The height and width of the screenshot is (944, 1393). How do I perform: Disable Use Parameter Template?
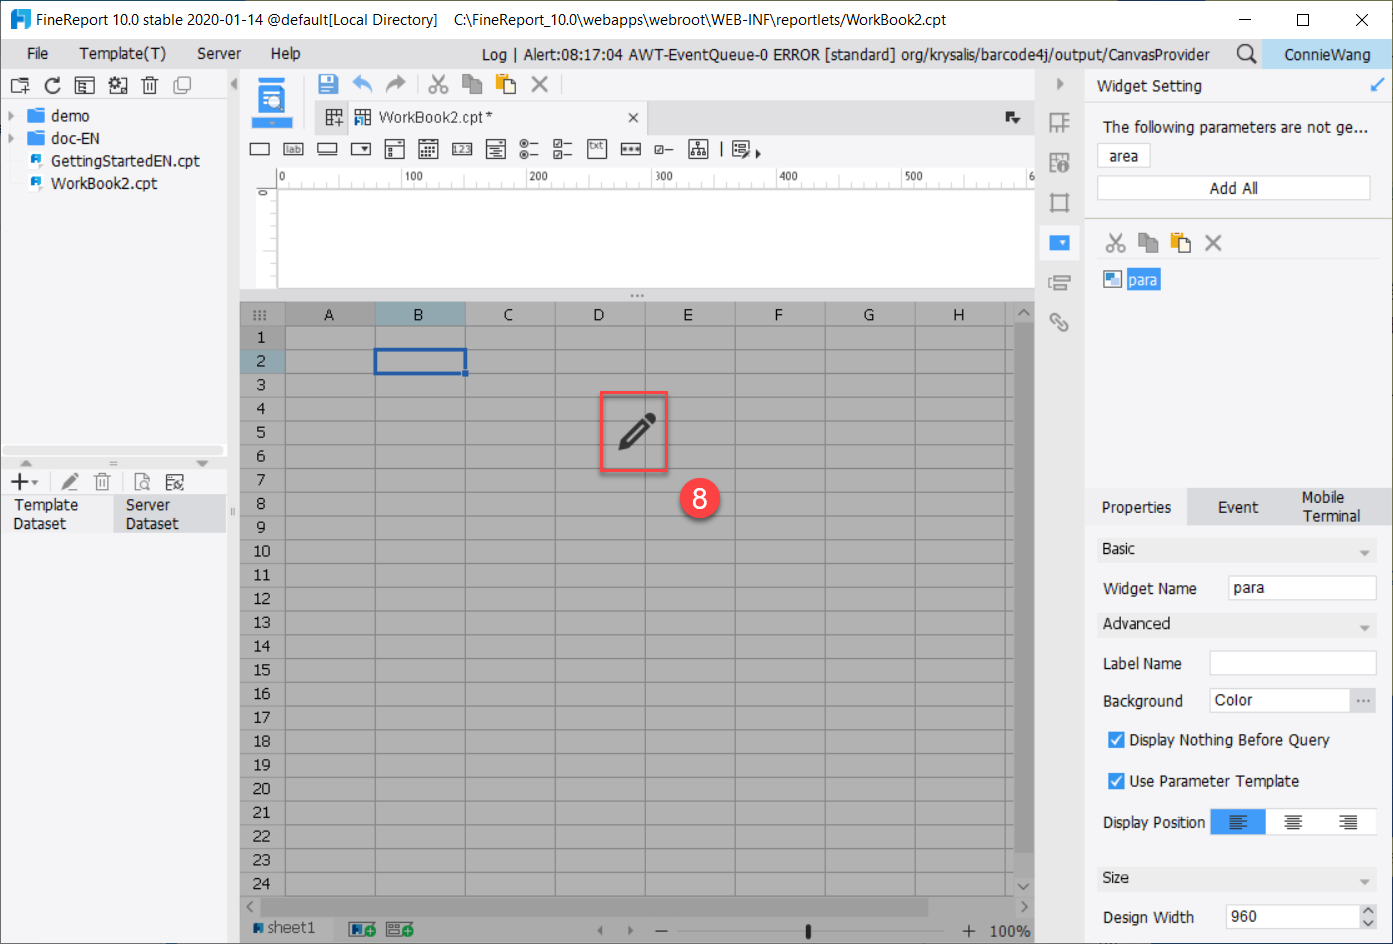1116,781
